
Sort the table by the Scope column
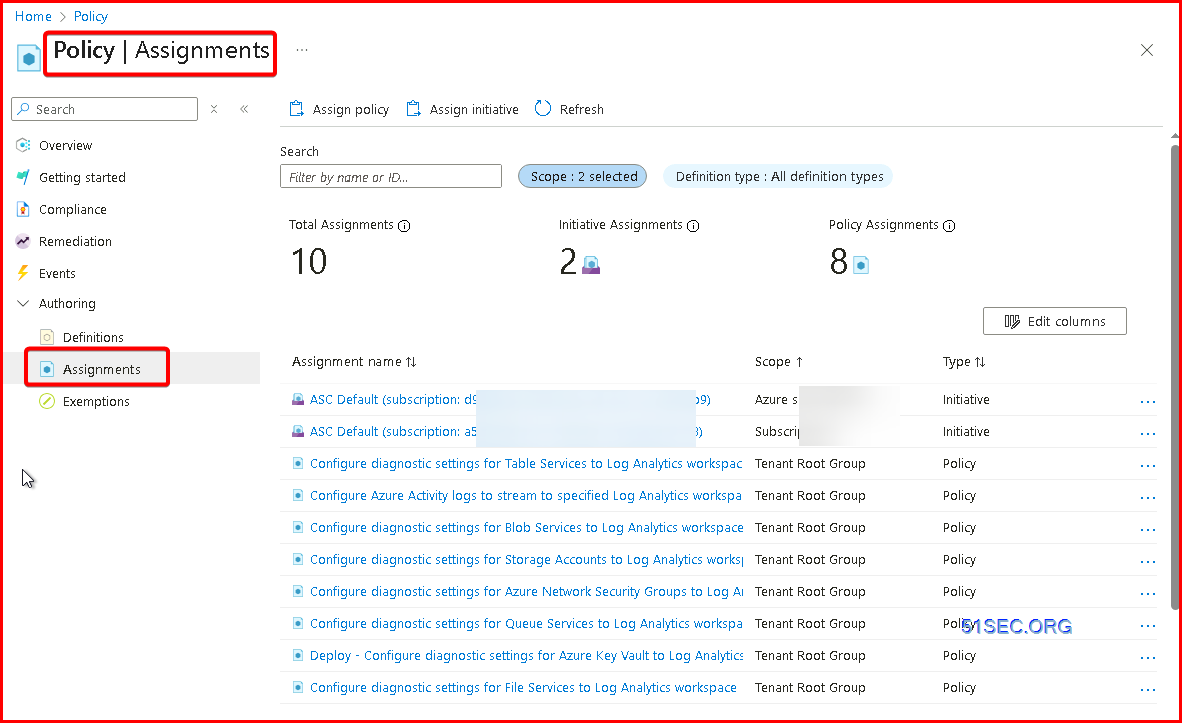[779, 362]
